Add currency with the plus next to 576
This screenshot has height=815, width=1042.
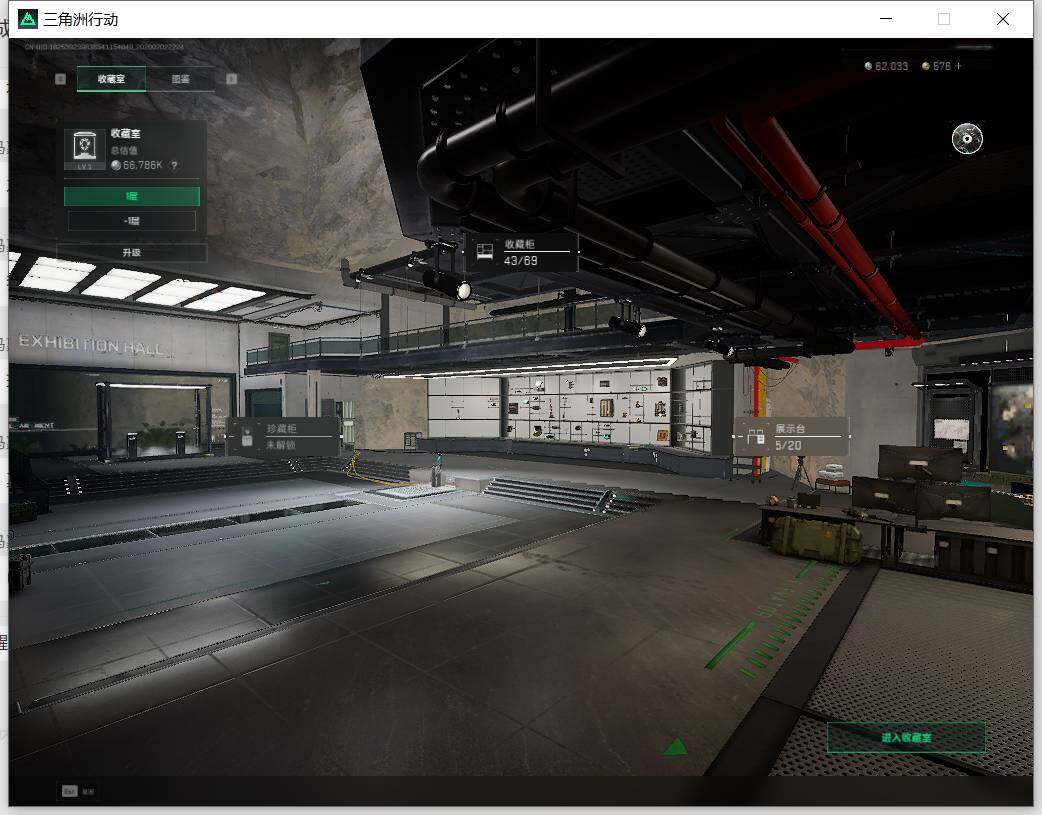pyautogui.click(x=958, y=66)
